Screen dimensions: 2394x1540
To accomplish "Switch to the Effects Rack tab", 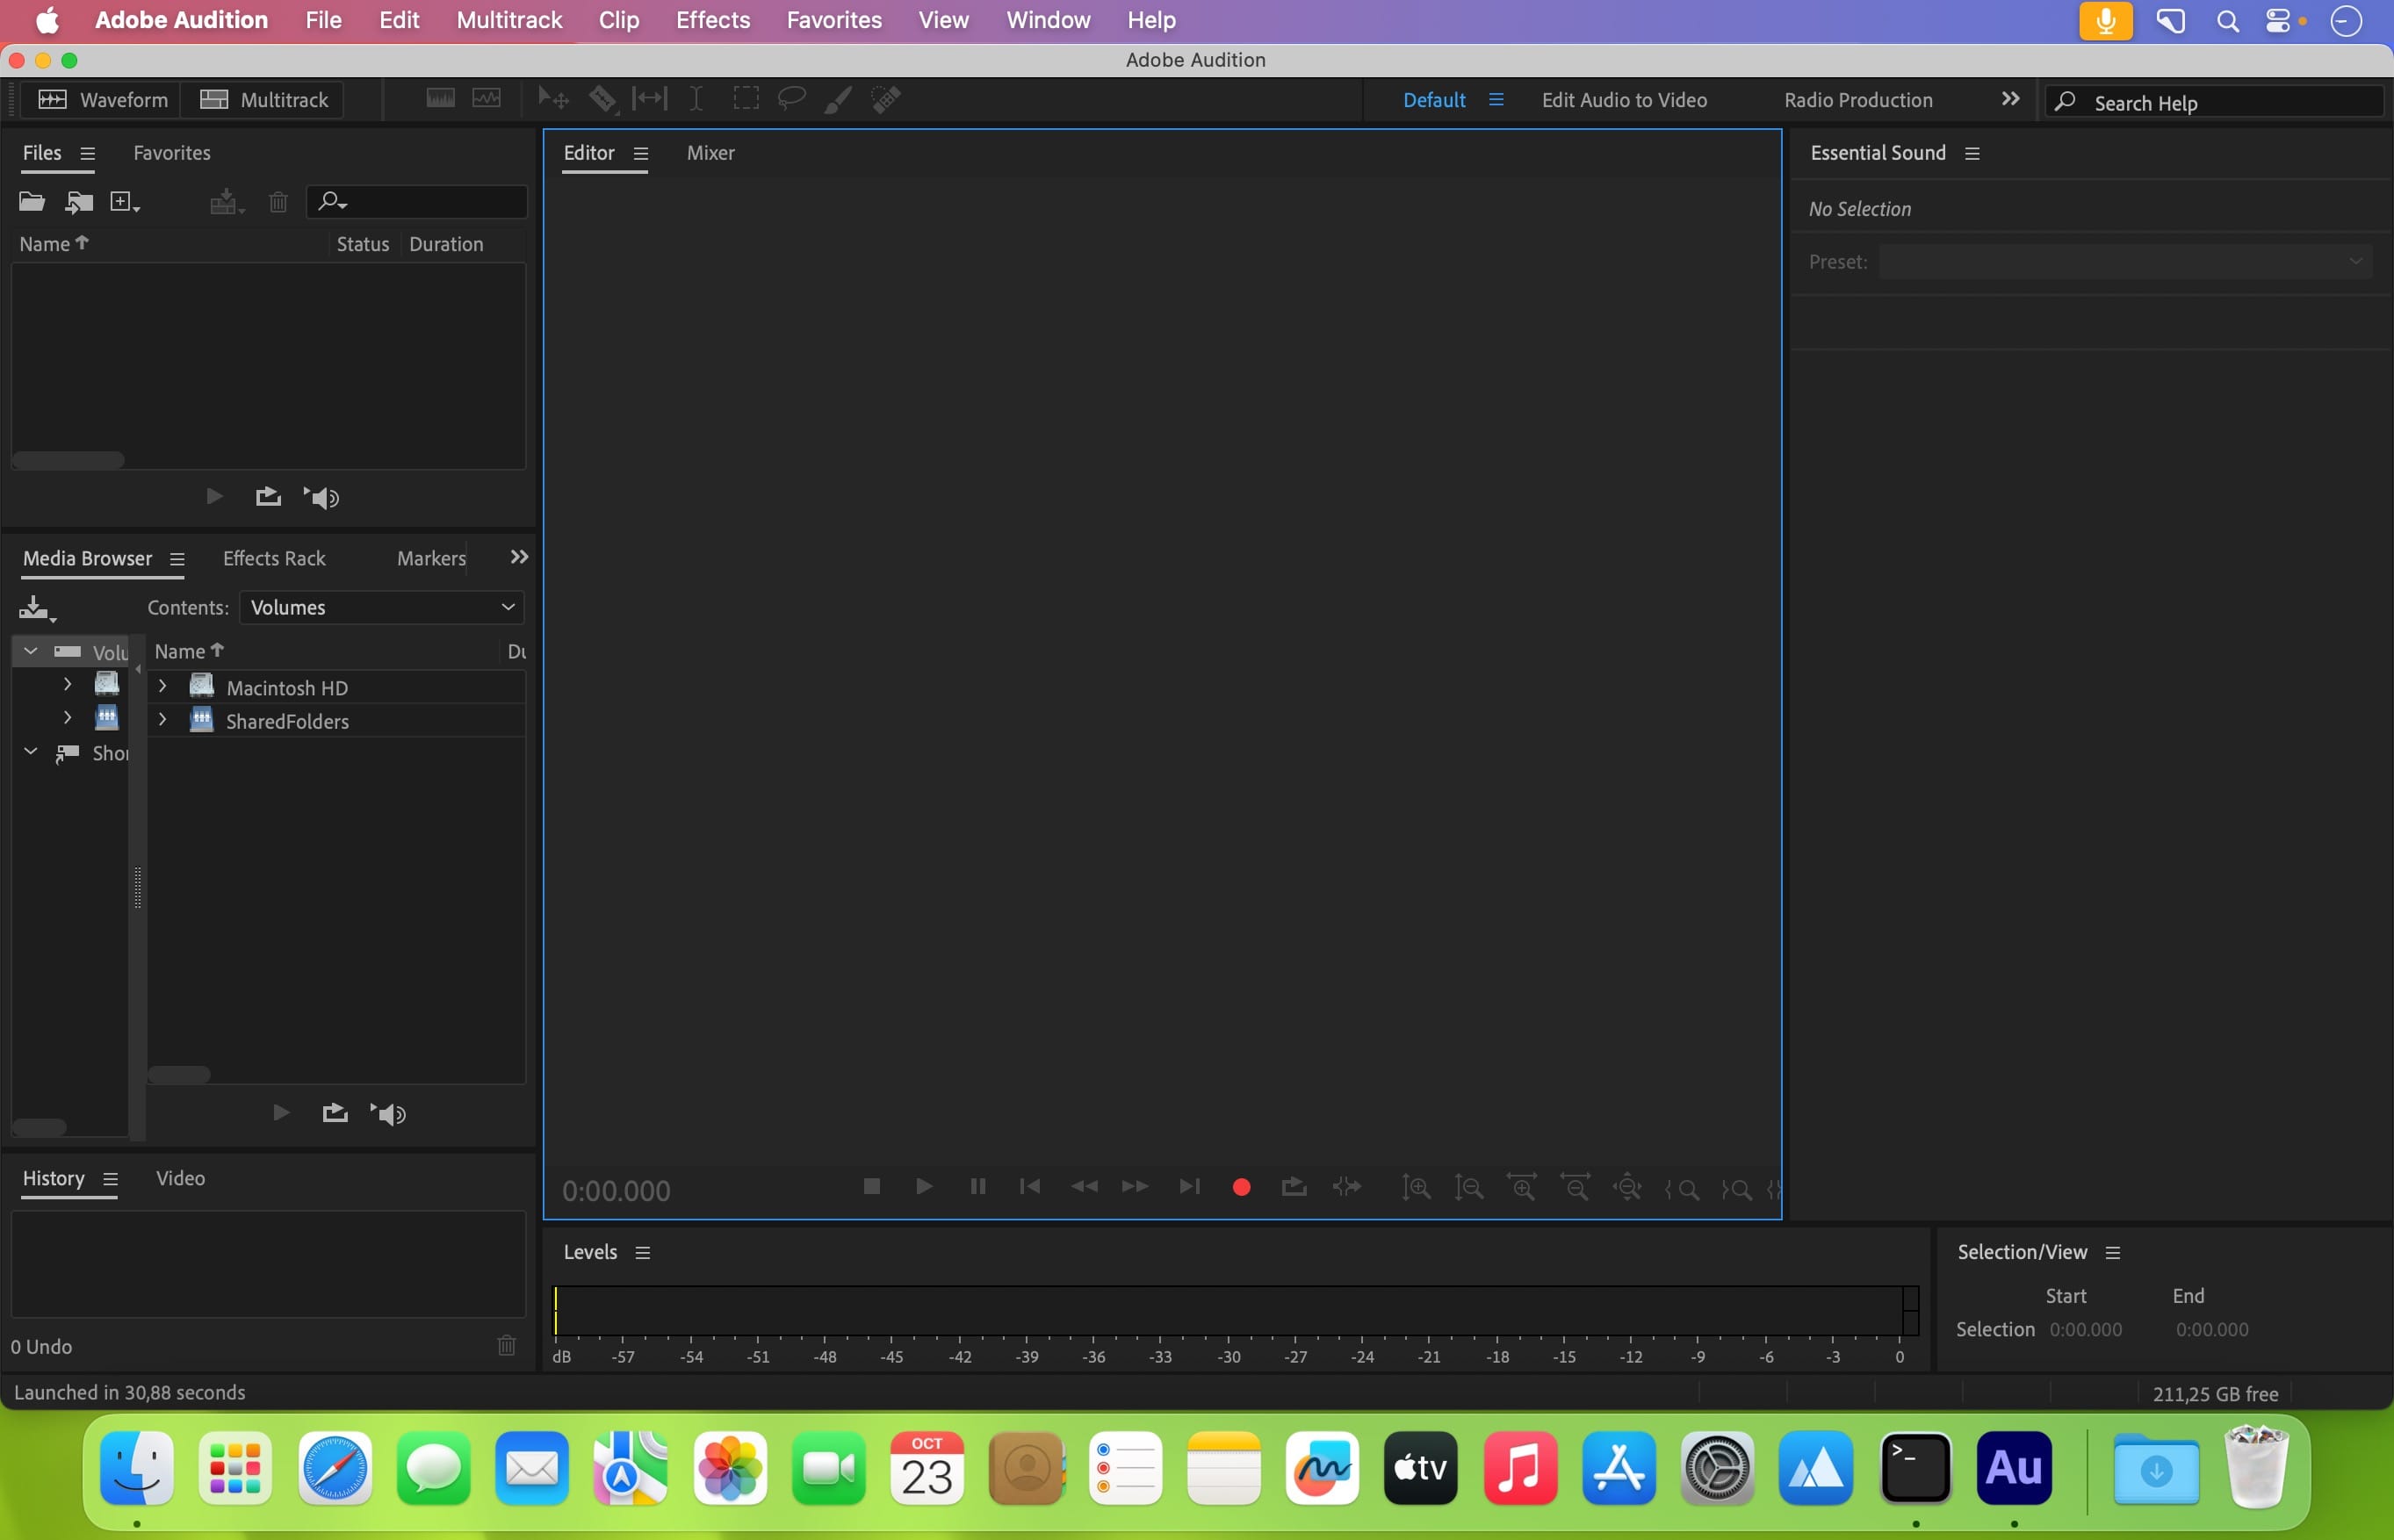I will click(x=274, y=559).
